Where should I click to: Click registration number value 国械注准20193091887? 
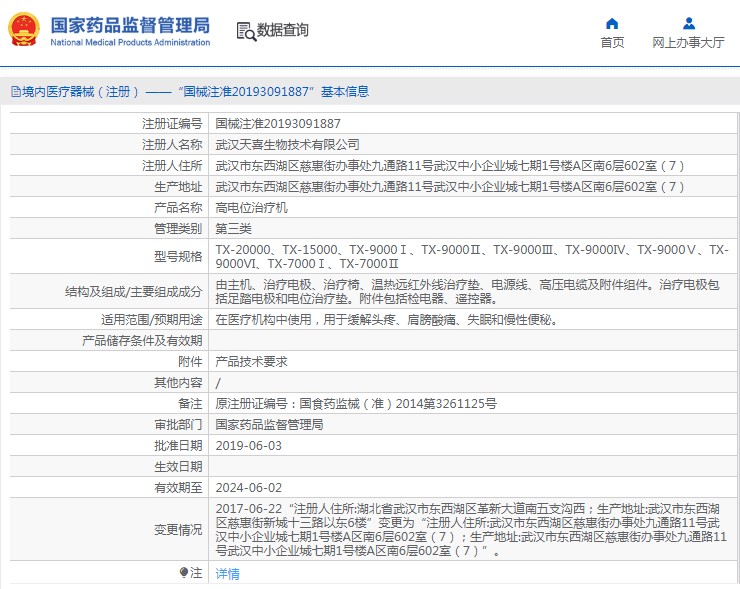[x=278, y=124]
